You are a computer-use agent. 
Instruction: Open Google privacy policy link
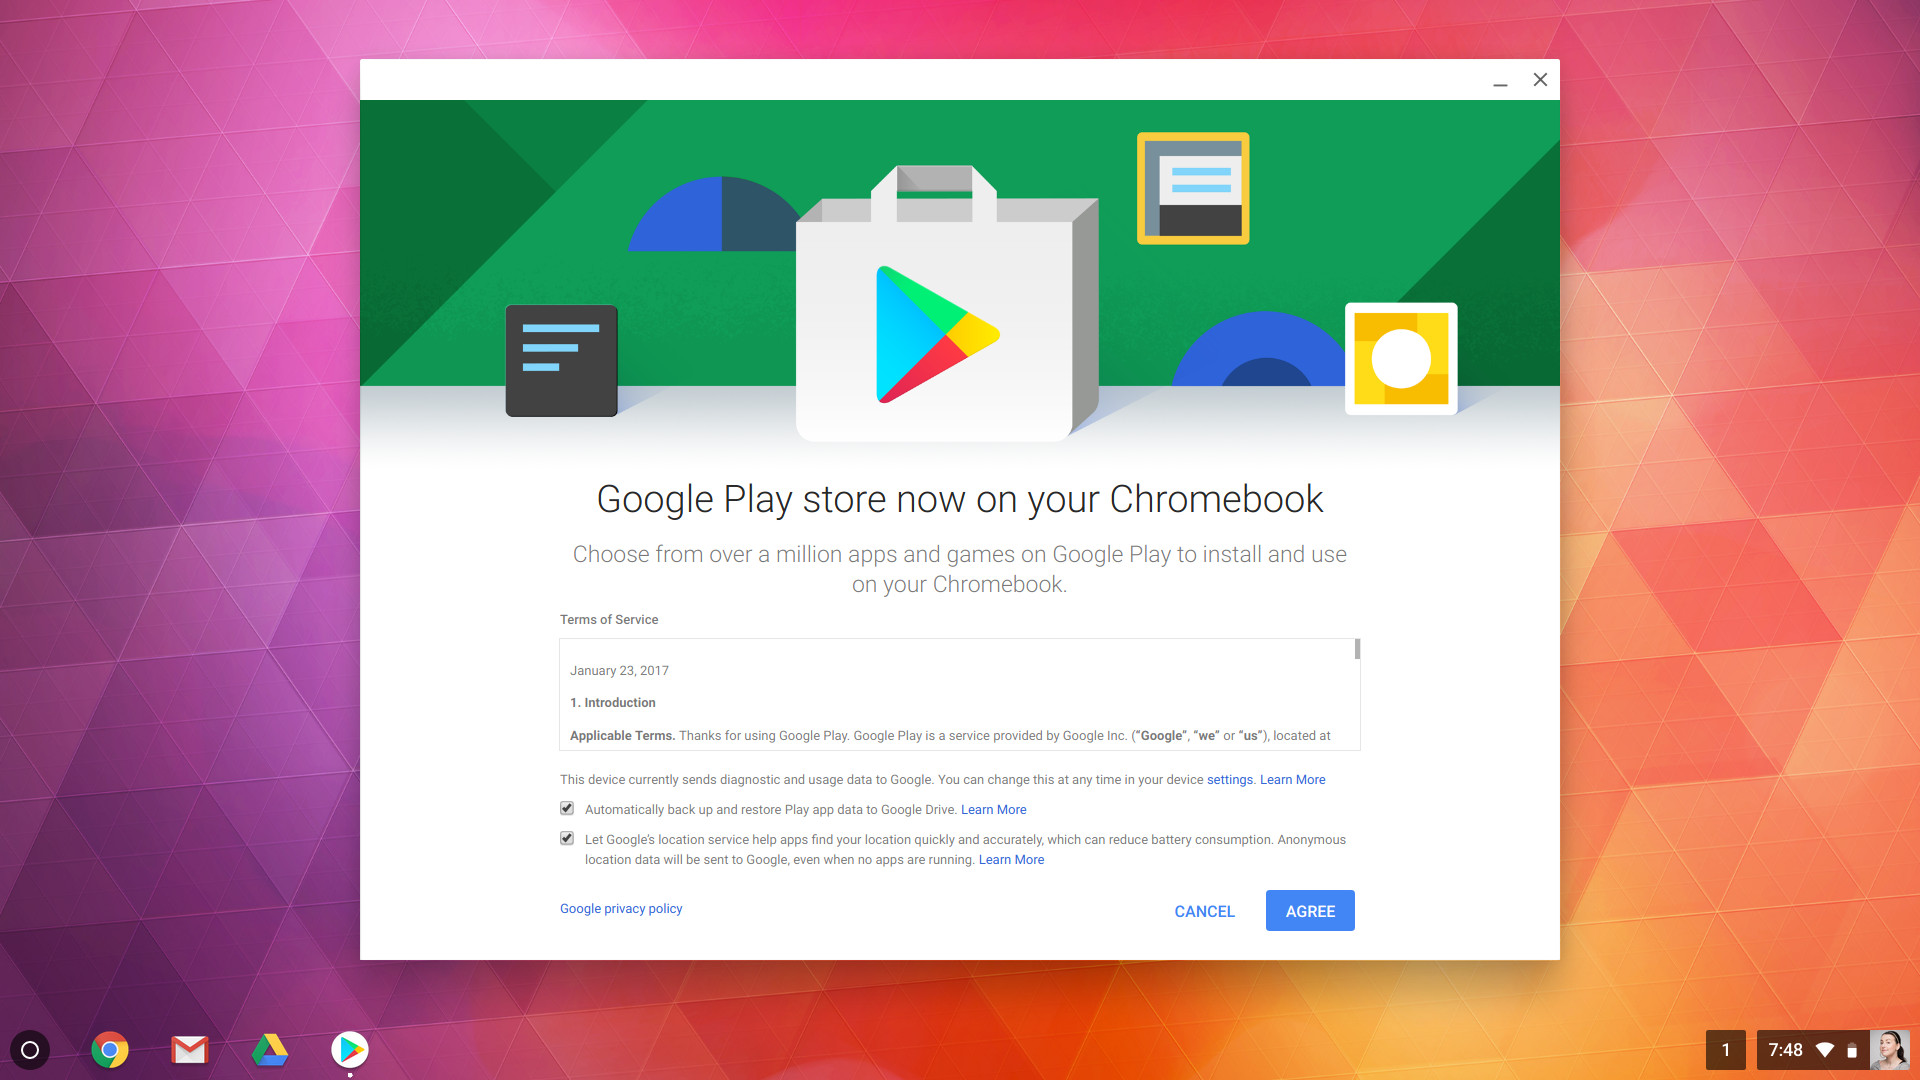[621, 909]
